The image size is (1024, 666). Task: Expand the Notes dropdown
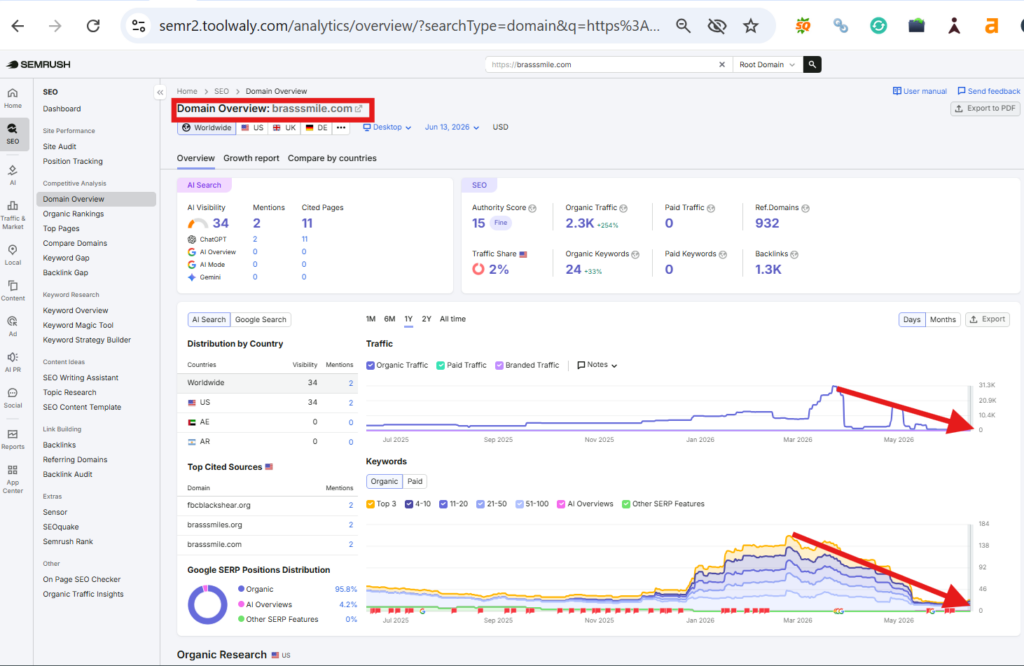point(597,365)
